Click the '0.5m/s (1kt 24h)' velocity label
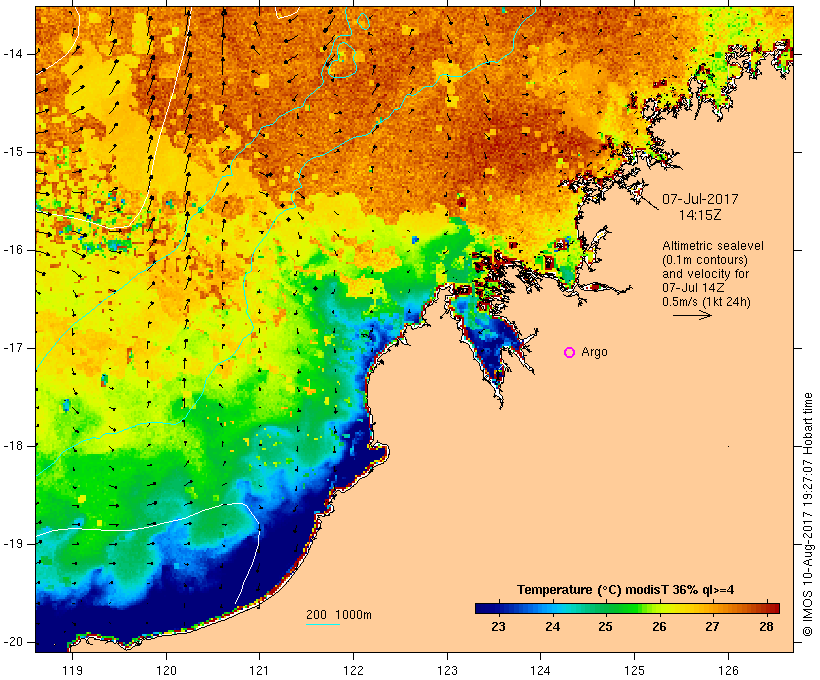 (707, 302)
